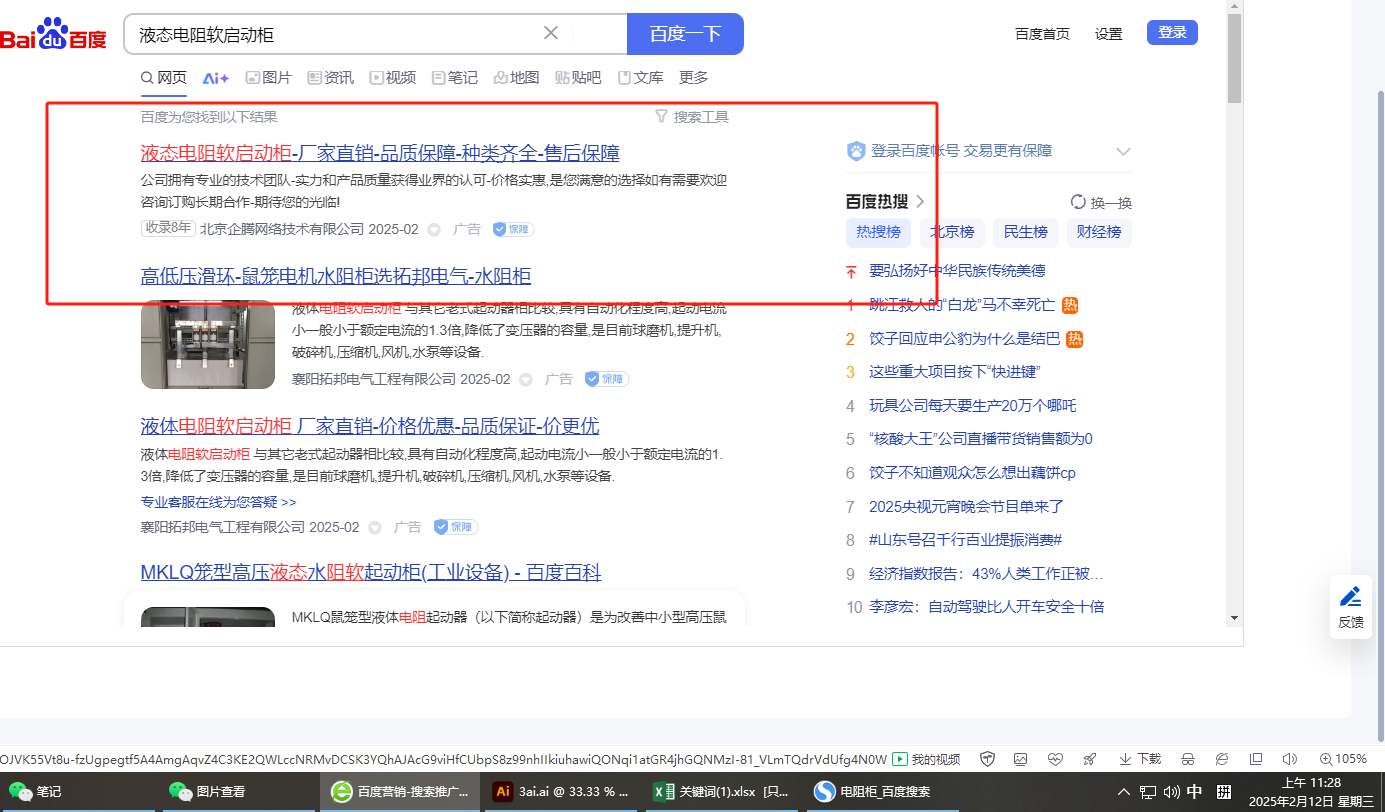Viewport: 1385px width, 812px height.
Task: Open the shield security icon in the status bar
Action: [987, 759]
